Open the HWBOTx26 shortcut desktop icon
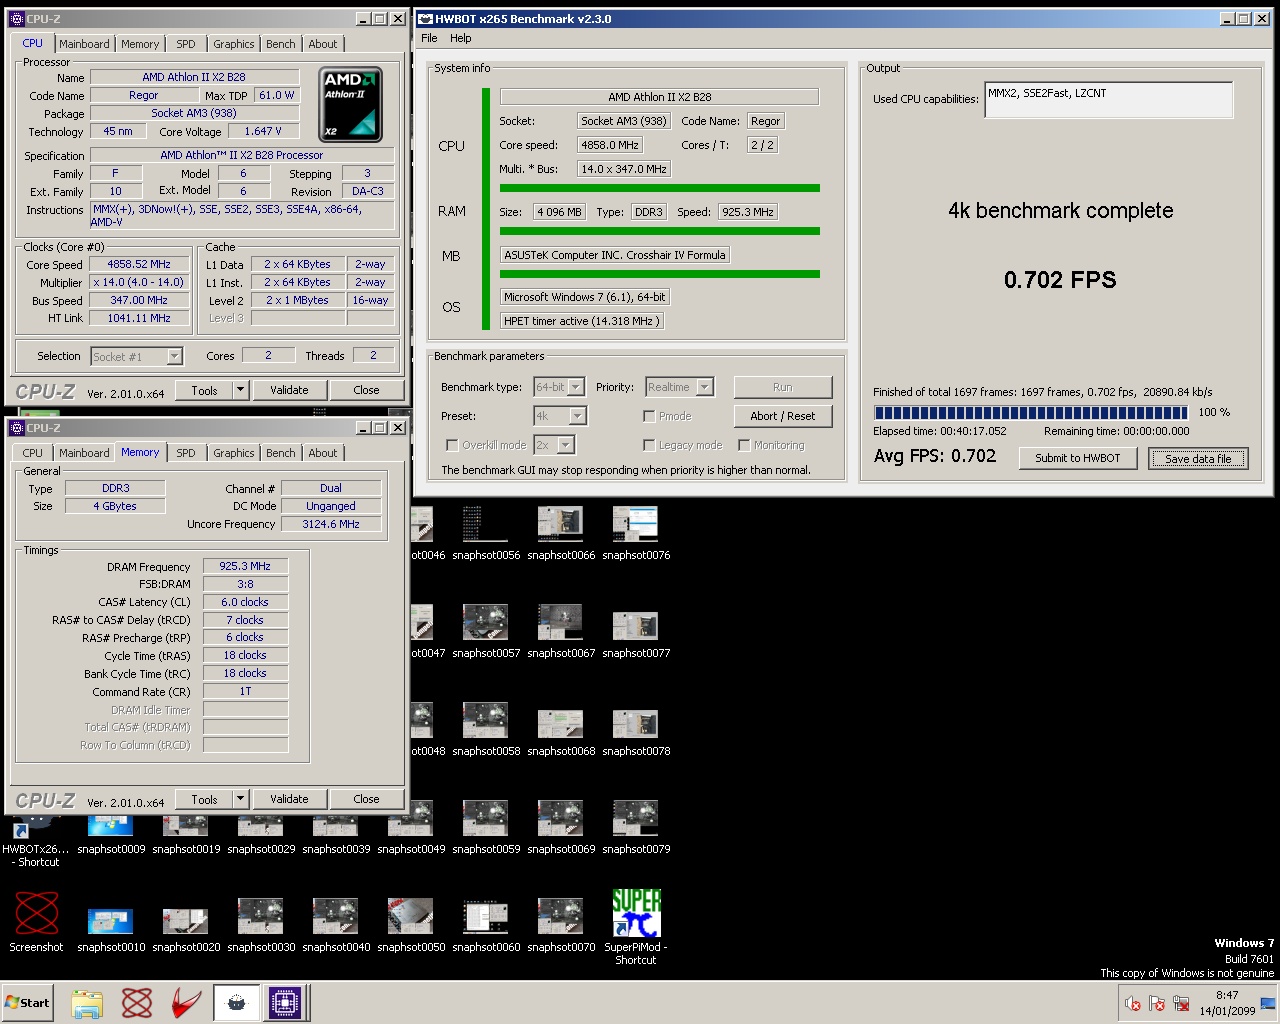The image size is (1280, 1024). click(x=36, y=842)
